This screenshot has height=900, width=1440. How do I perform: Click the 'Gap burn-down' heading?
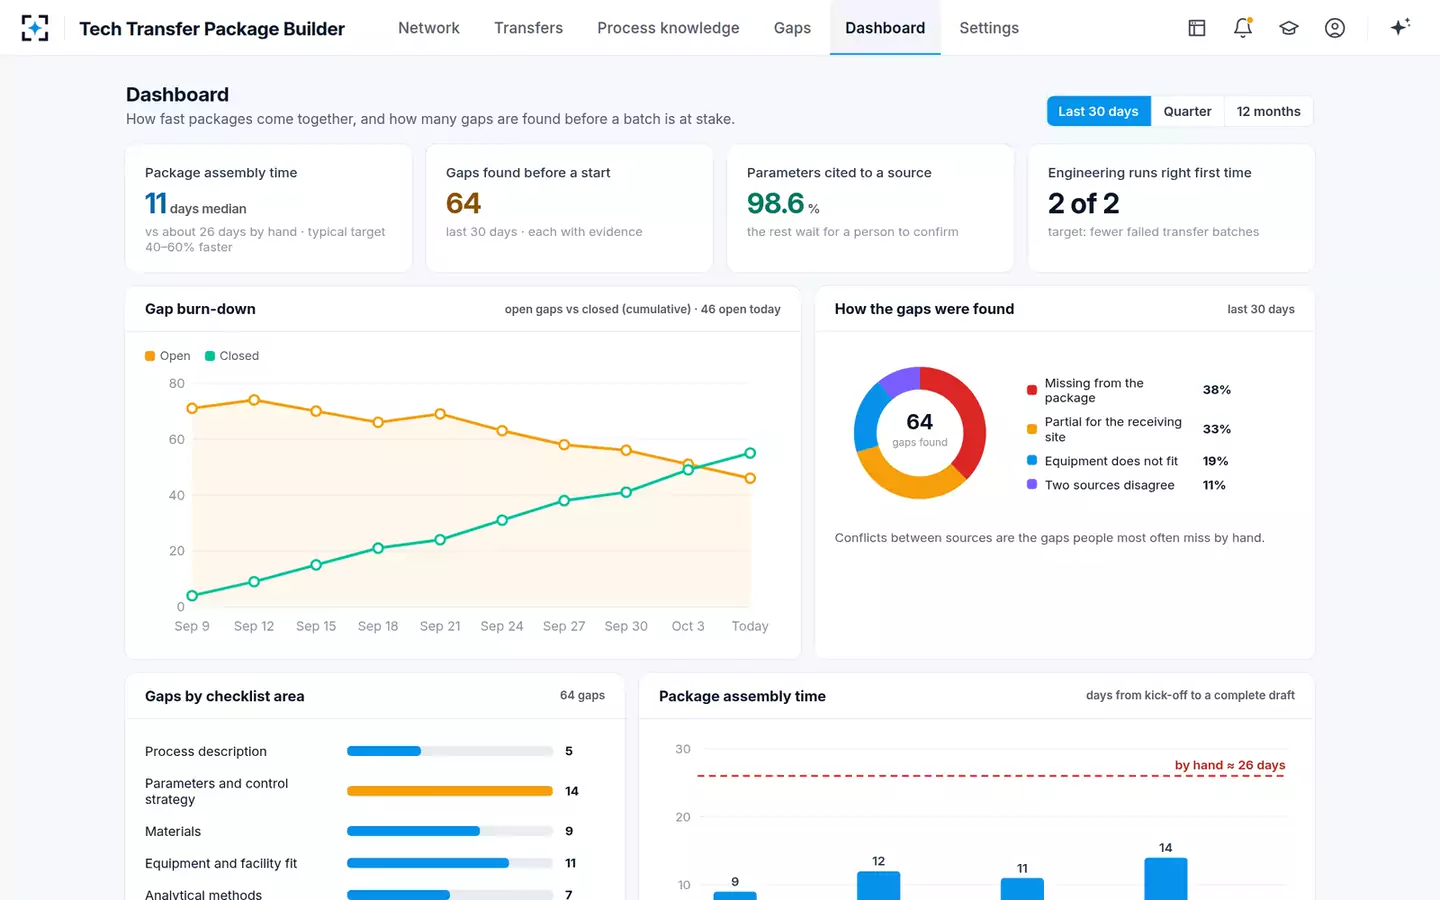click(200, 309)
